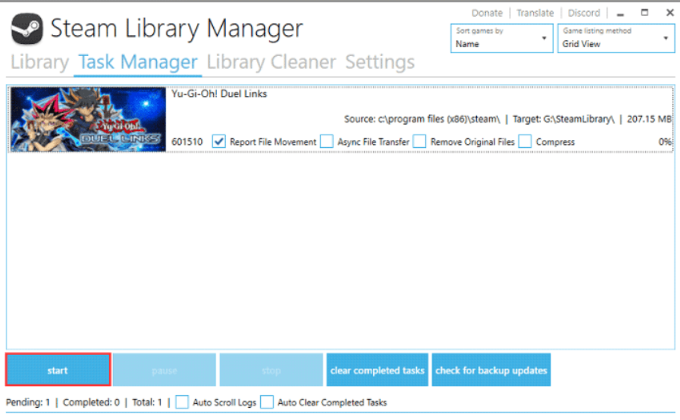The width and height of the screenshot is (680, 420).
Task: Click check for backup updates button
Action: click(x=491, y=370)
